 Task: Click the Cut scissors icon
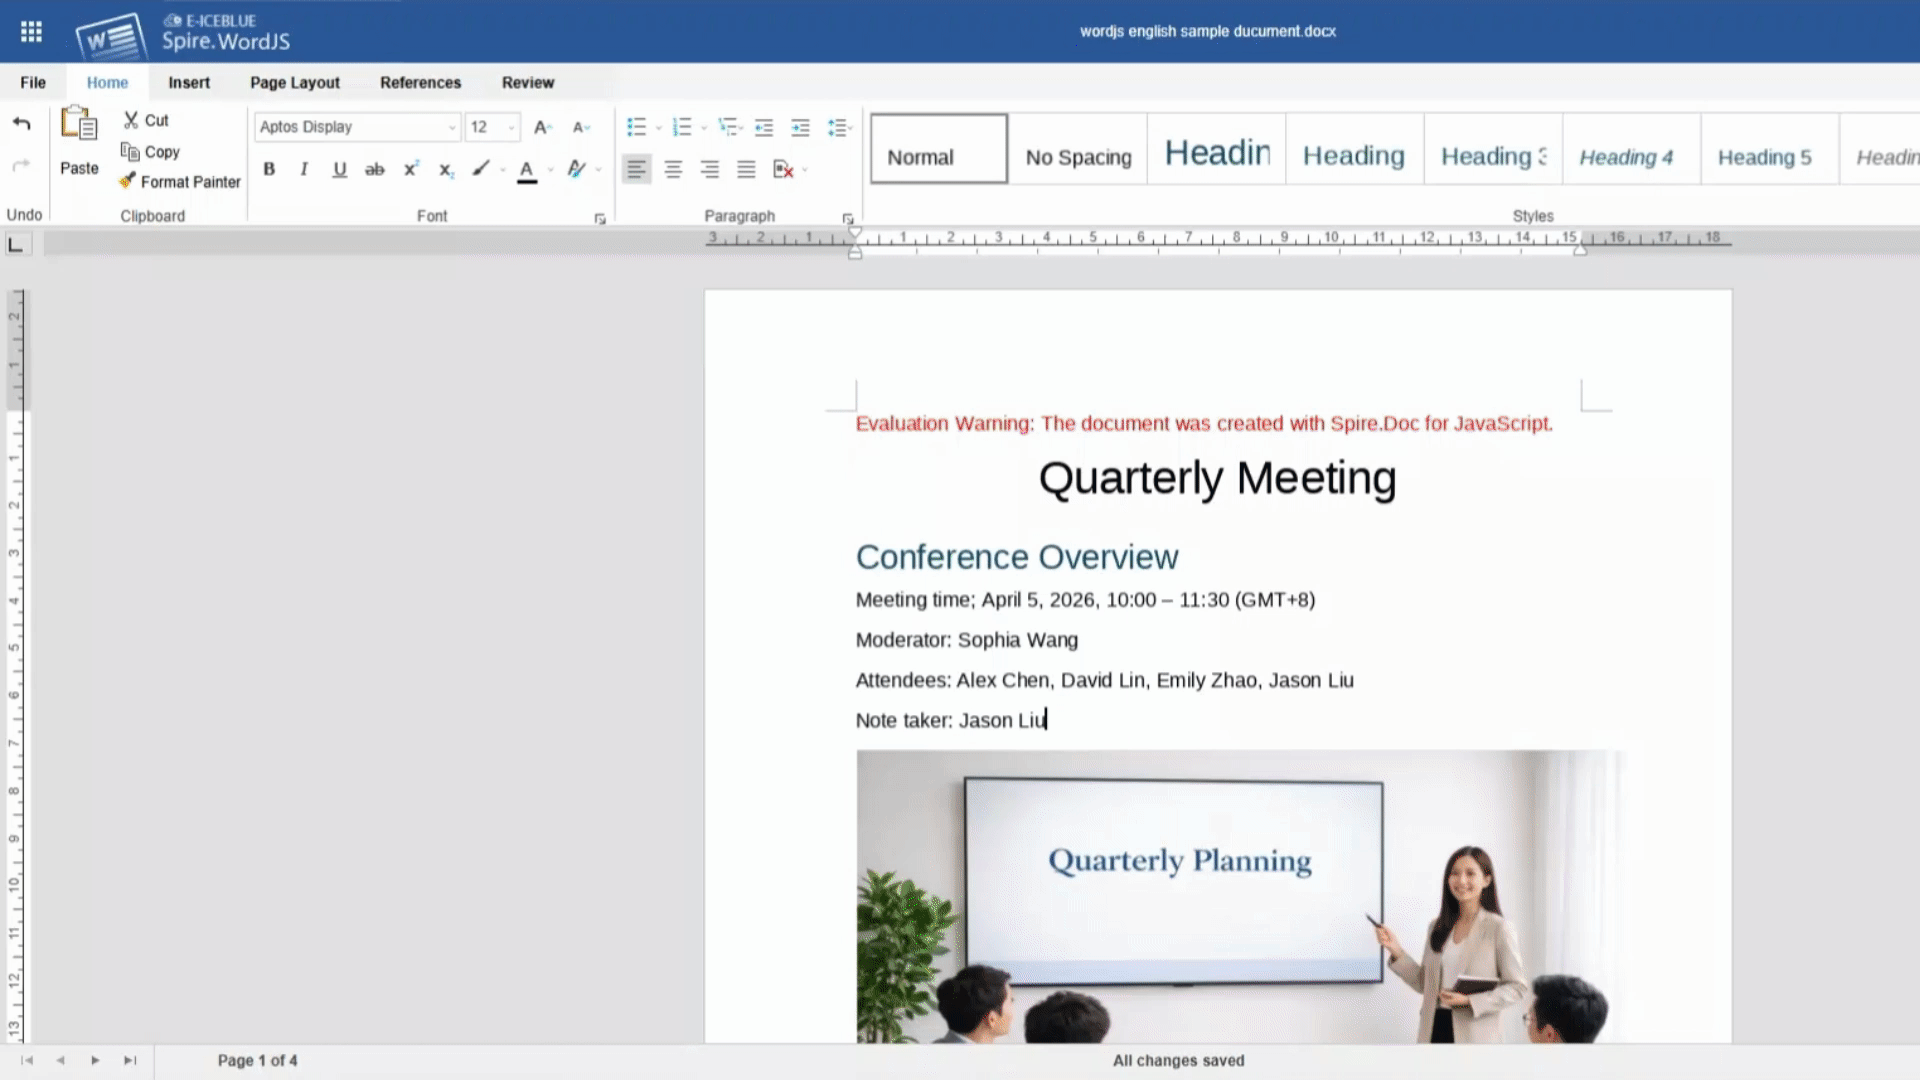[x=131, y=120]
